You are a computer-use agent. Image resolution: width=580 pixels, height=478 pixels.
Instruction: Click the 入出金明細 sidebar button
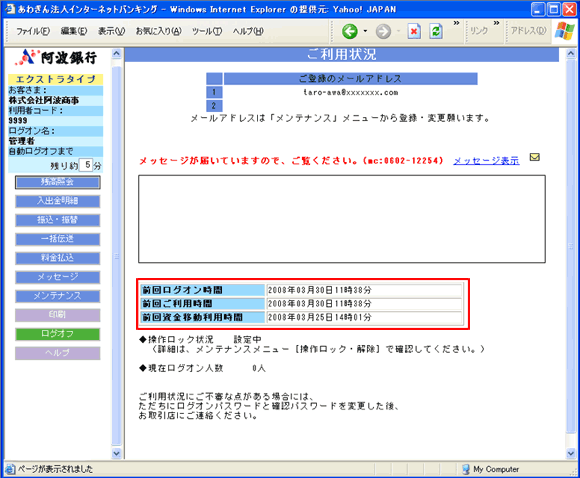coord(57,201)
